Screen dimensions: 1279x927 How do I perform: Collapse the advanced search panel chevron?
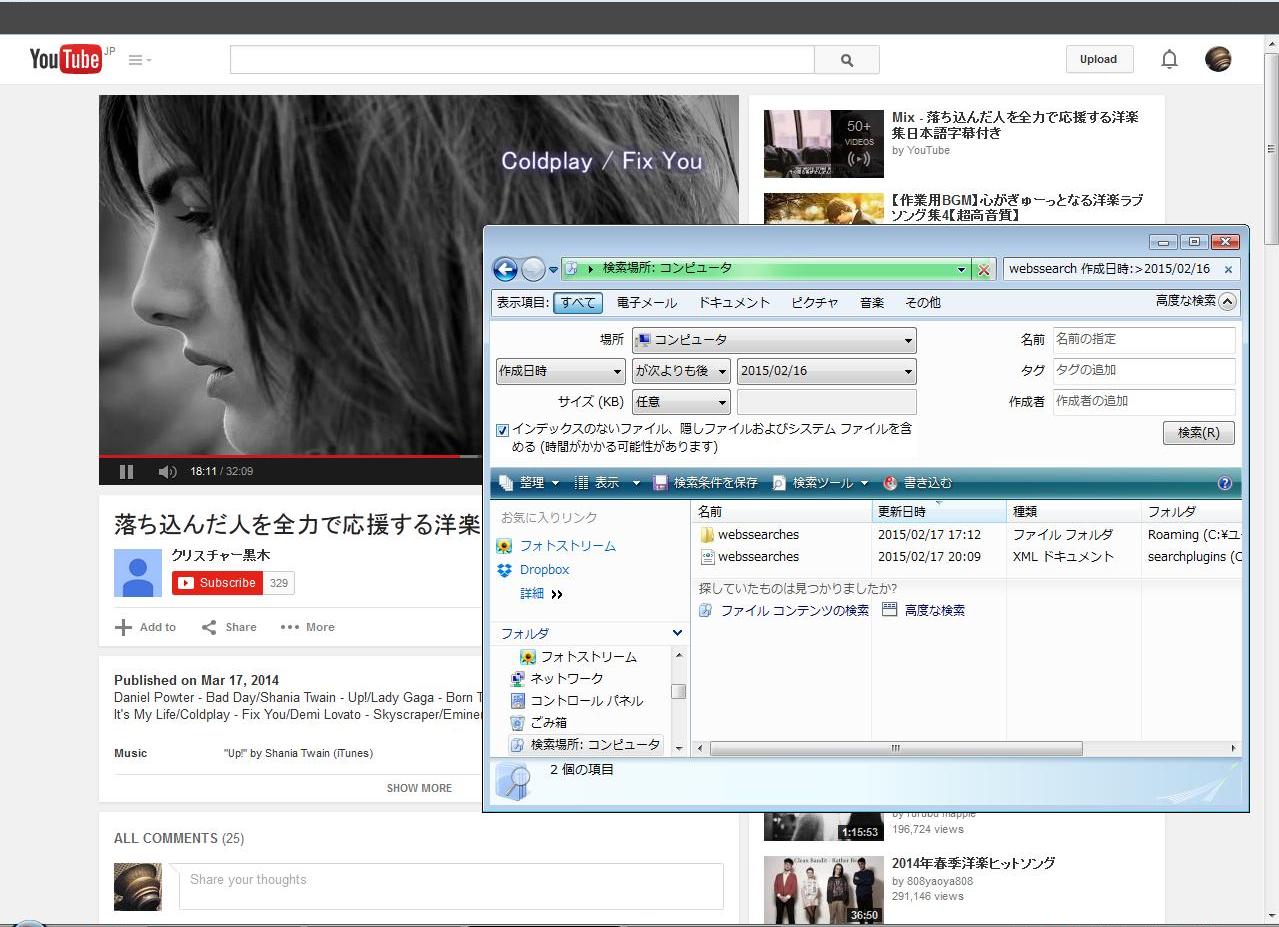click(x=1228, y=301)
